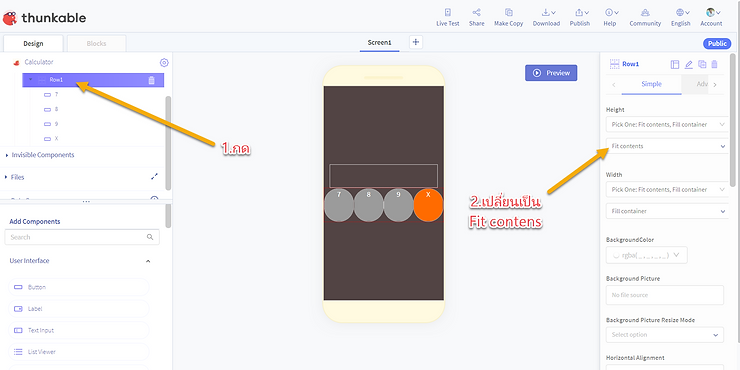The width and height of the screenshot is (740, 370).
Task: Open Width pick-one dropdown
Action: pyautogui.click(x=667, y=190)
